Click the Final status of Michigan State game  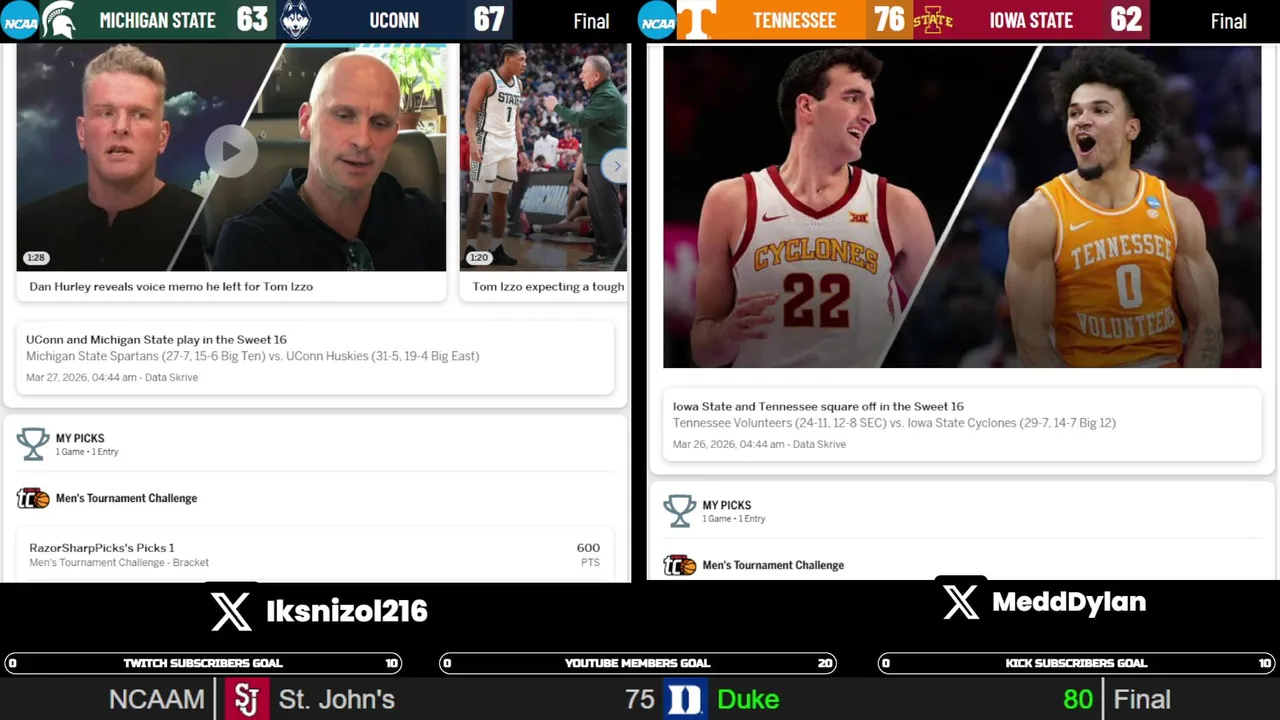(591, 21)
